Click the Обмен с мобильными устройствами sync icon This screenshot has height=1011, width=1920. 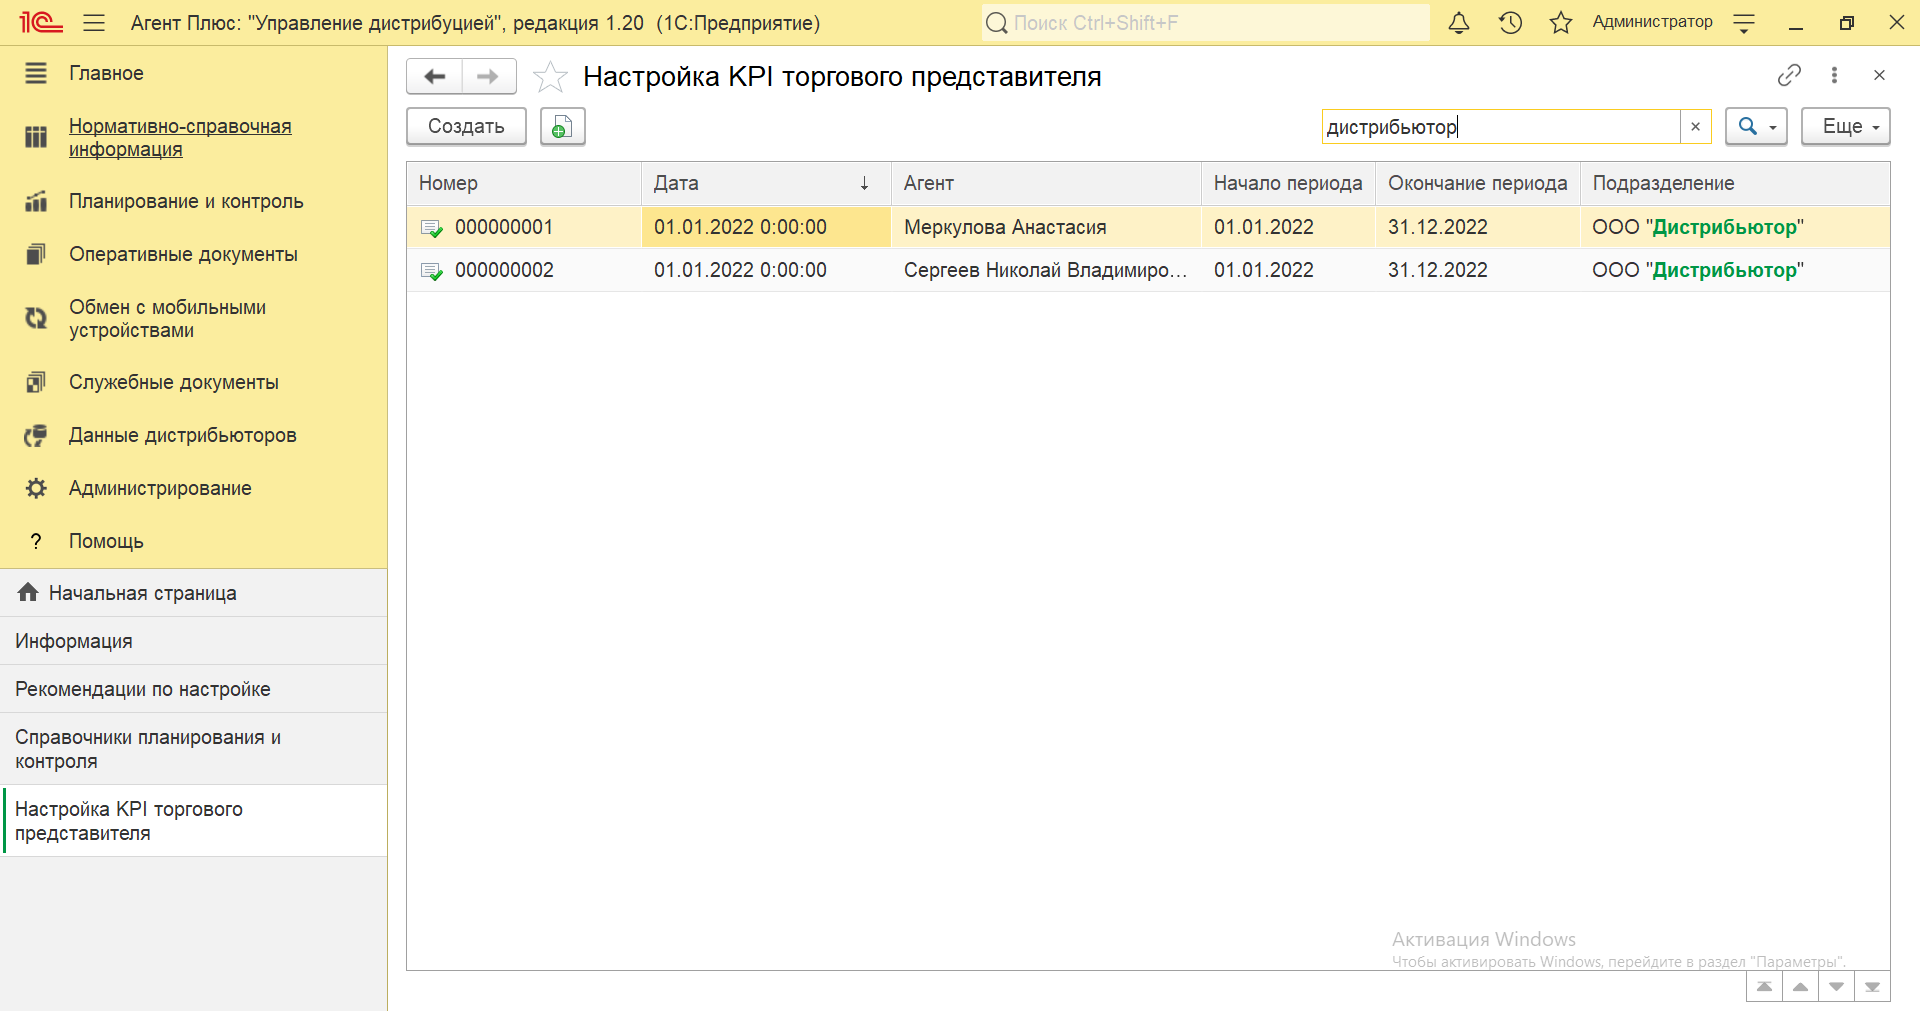[36, 318]
